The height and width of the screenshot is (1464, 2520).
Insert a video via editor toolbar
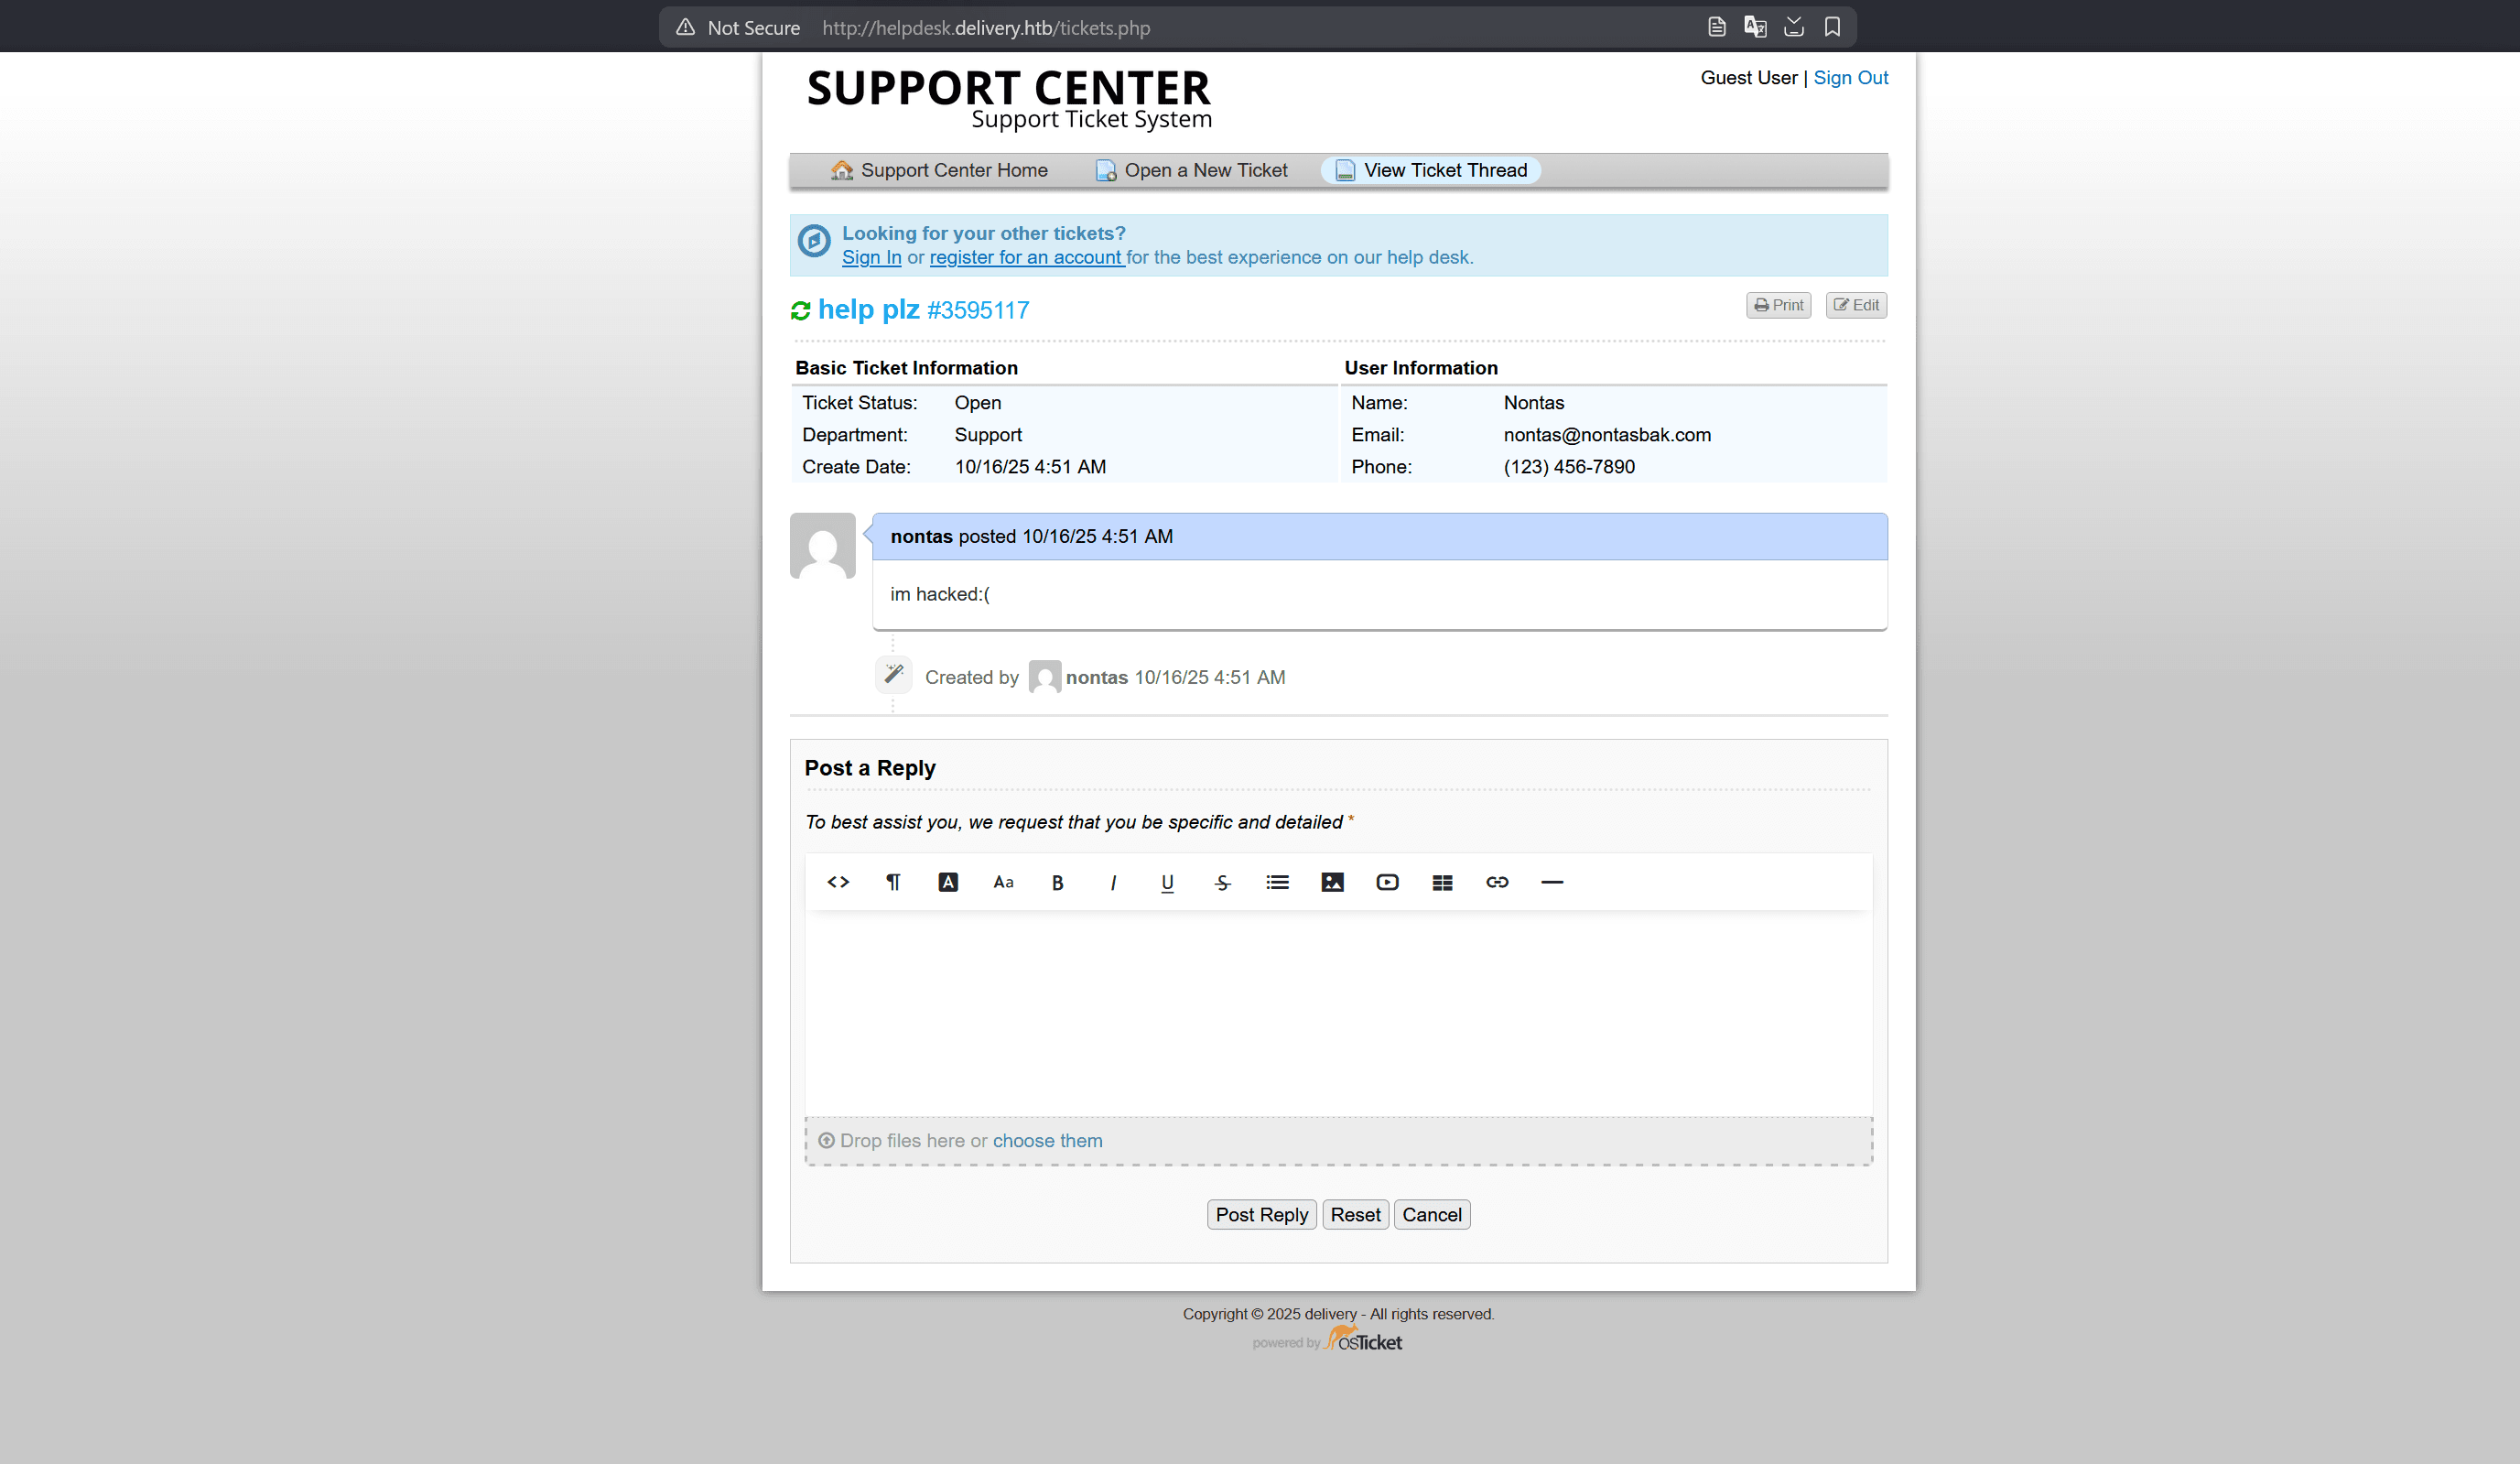pos(1387,882)
